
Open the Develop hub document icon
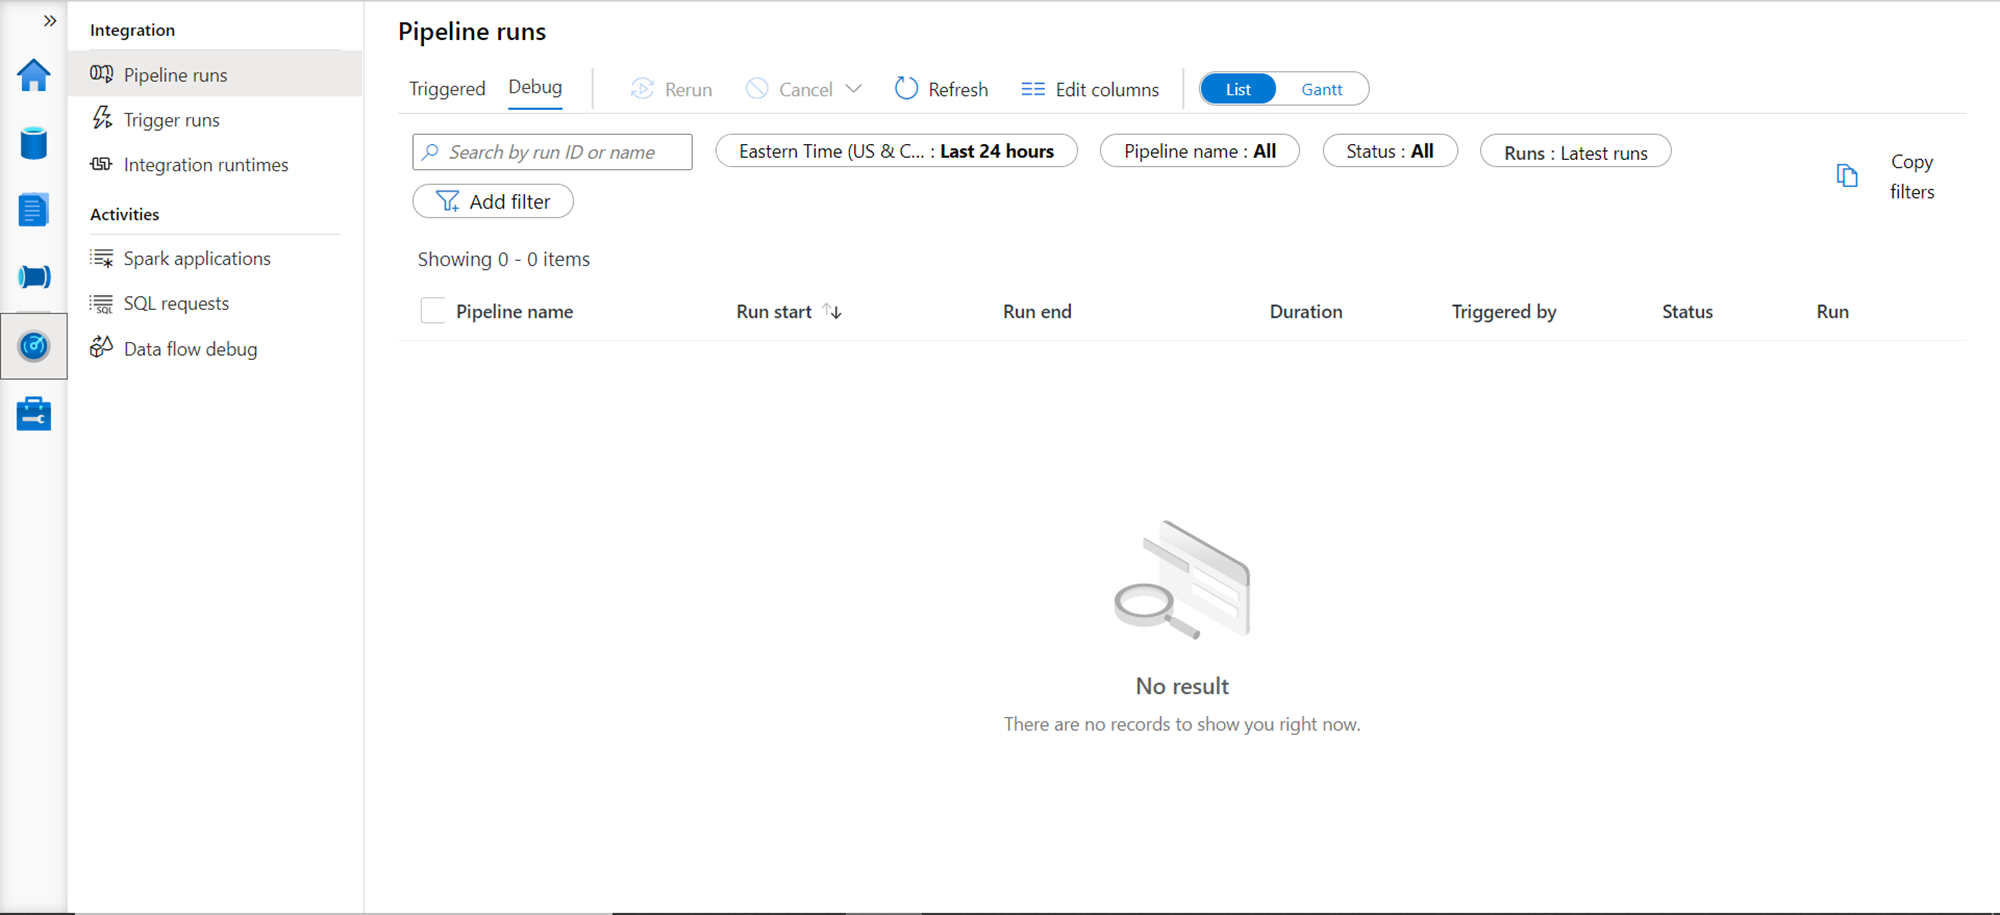34,210
